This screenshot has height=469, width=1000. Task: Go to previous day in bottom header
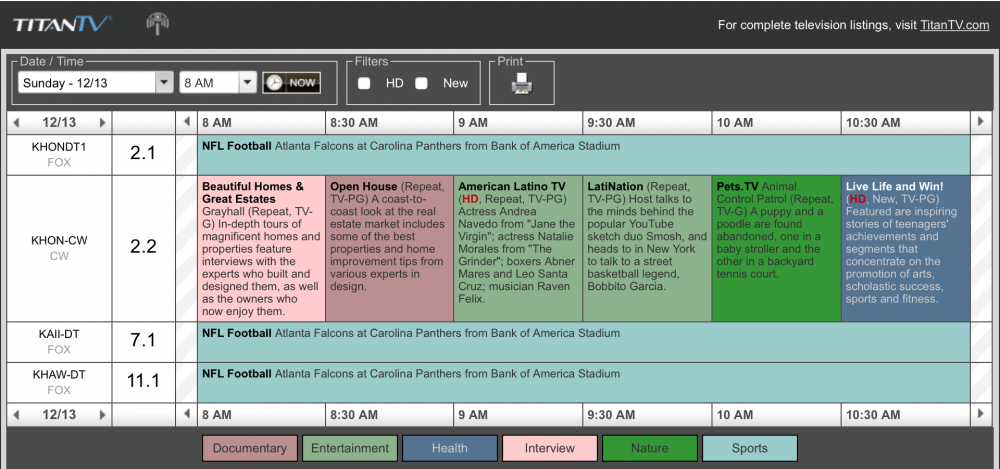coord(16,415)
